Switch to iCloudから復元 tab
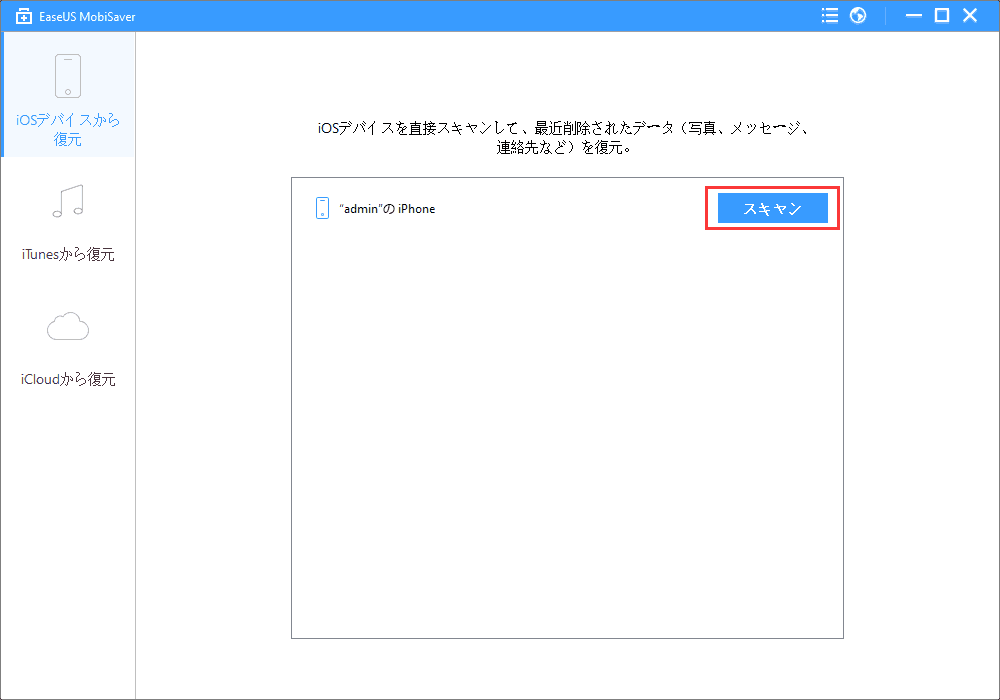This screenshot has width=1000, height=700. [68, 348]
